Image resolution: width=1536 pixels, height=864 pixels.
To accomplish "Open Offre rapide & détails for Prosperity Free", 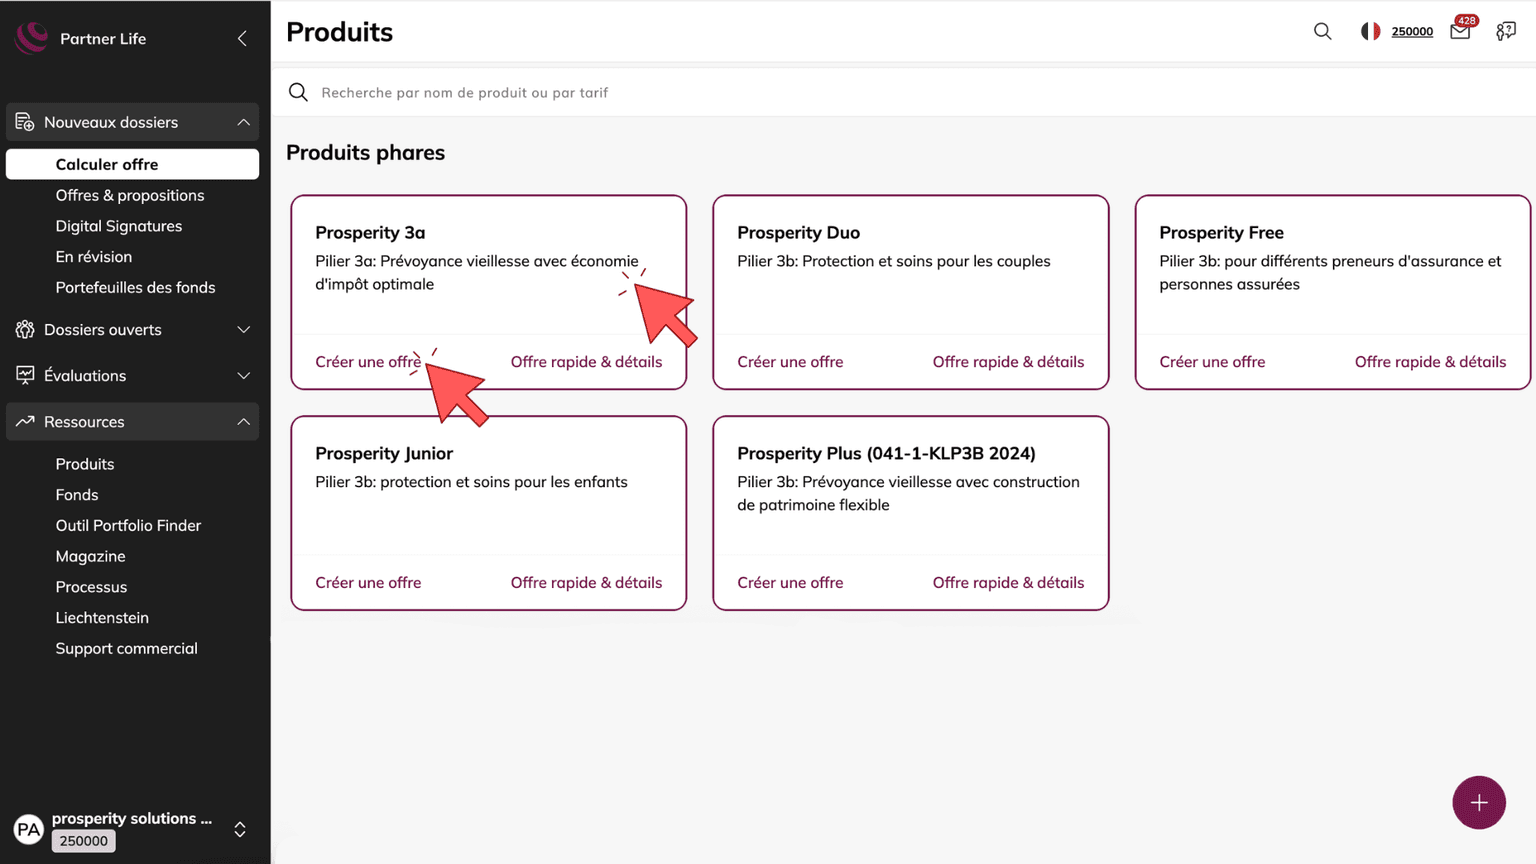I will pyautogui.click(x=1430, y=362).
